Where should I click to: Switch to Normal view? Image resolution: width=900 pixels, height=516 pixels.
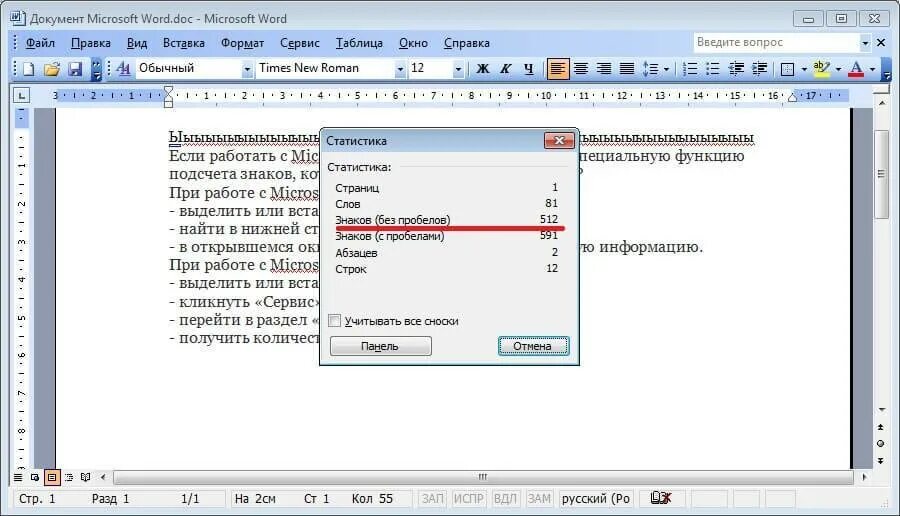click(x=18, y=477)
